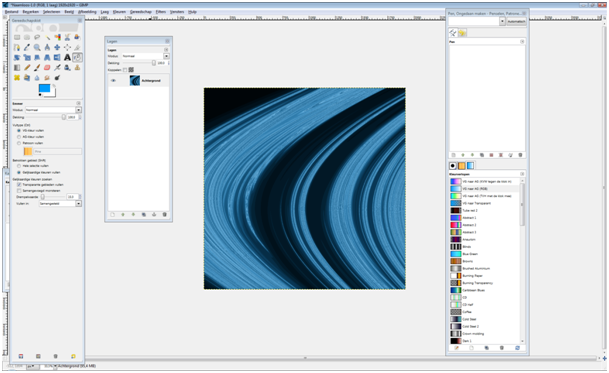Select the Dodge/Burn tool
This screenshot has height=373, width=609.
[57, 78]
